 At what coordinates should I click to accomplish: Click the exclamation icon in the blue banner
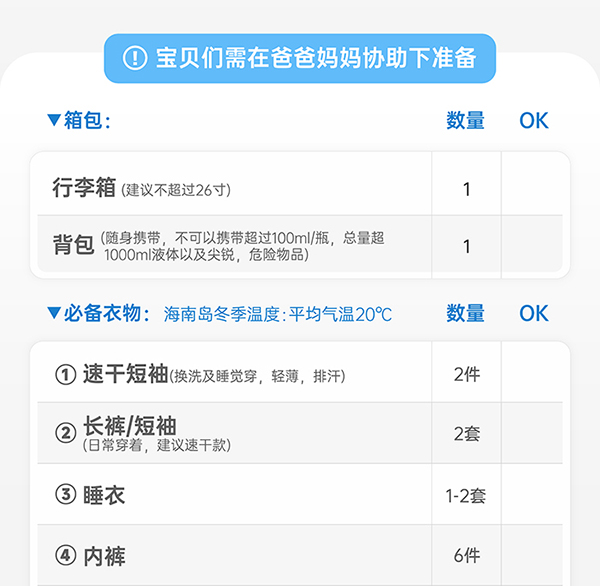134,58
